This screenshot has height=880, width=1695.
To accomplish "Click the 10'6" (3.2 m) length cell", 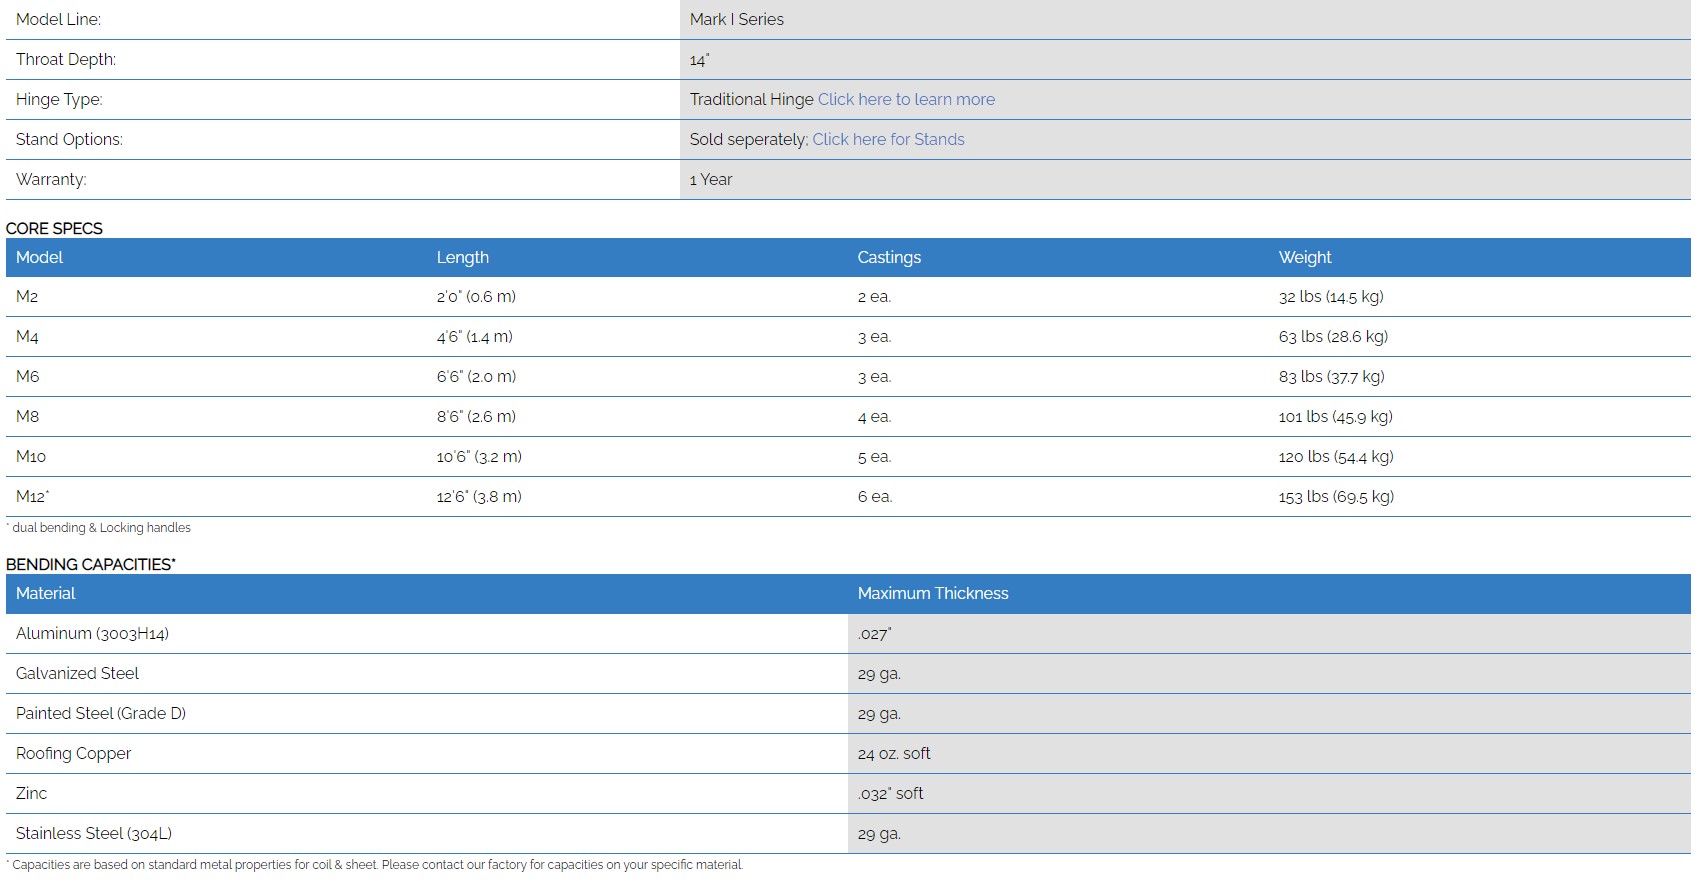I will click(x=479, y=456).
